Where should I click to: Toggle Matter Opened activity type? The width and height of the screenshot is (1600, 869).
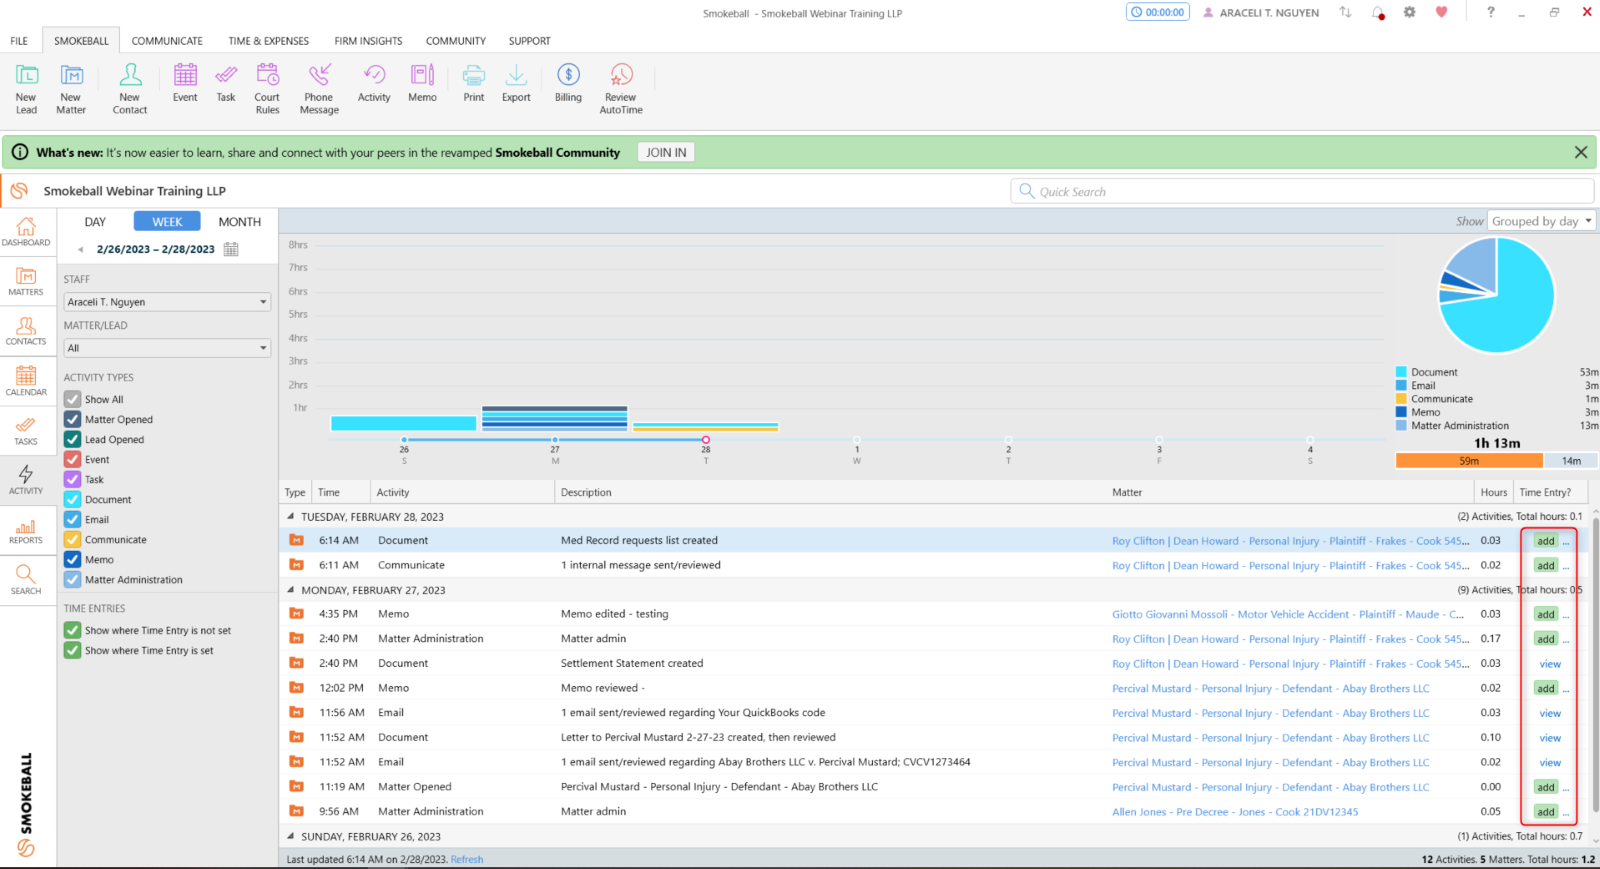72,419
